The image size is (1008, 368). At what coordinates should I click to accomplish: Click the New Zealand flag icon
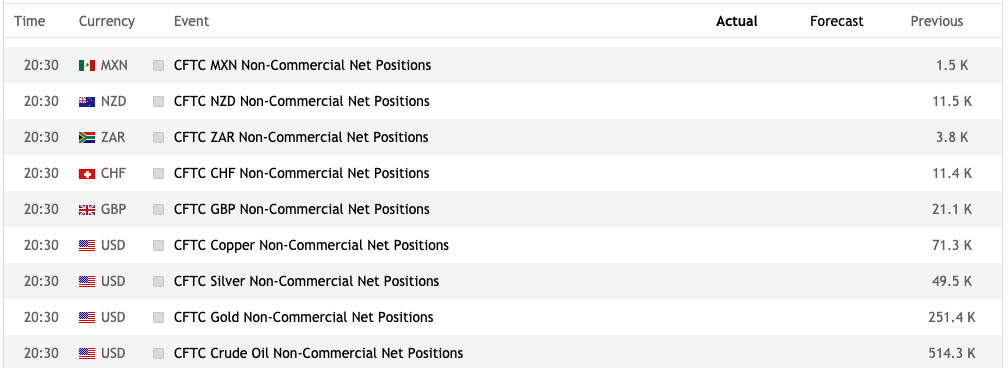(x=87, y=102)
